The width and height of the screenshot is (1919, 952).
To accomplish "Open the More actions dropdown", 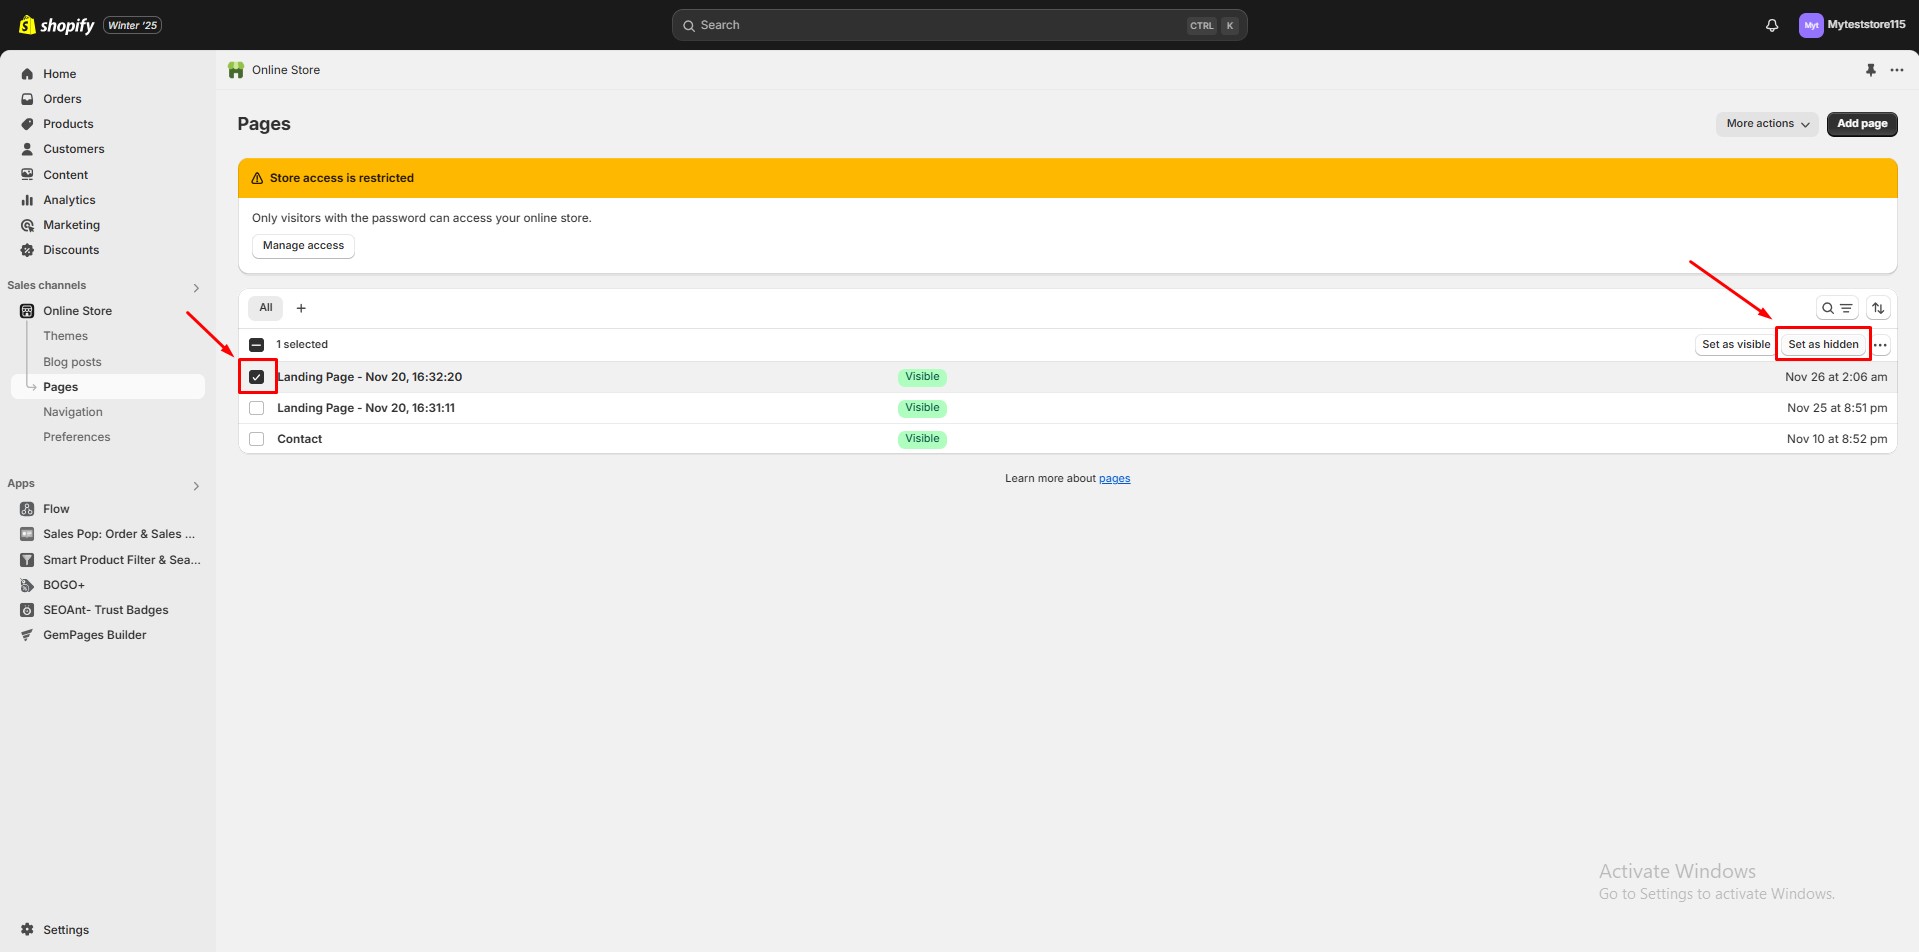I will (x=1766, y=124).
